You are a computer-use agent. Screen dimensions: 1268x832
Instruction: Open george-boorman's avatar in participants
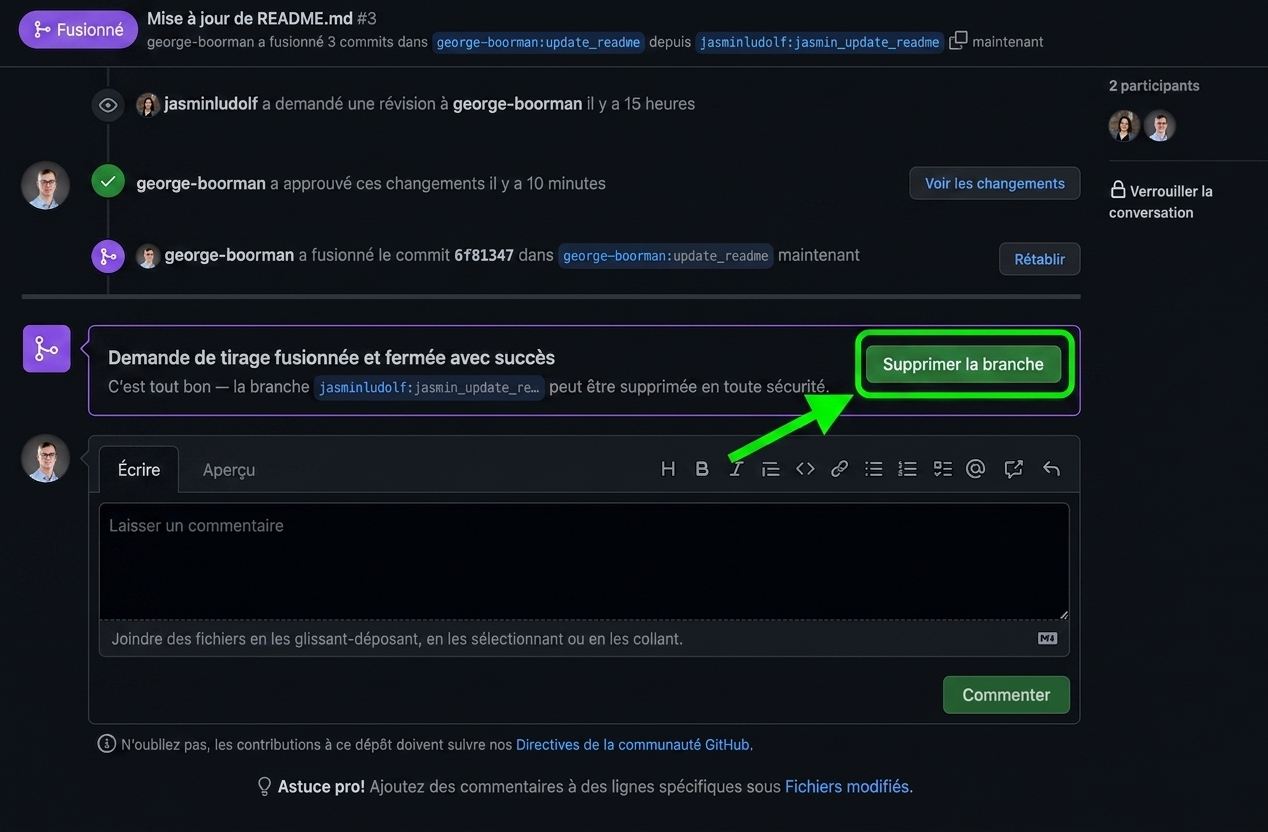click(1159, 126)
